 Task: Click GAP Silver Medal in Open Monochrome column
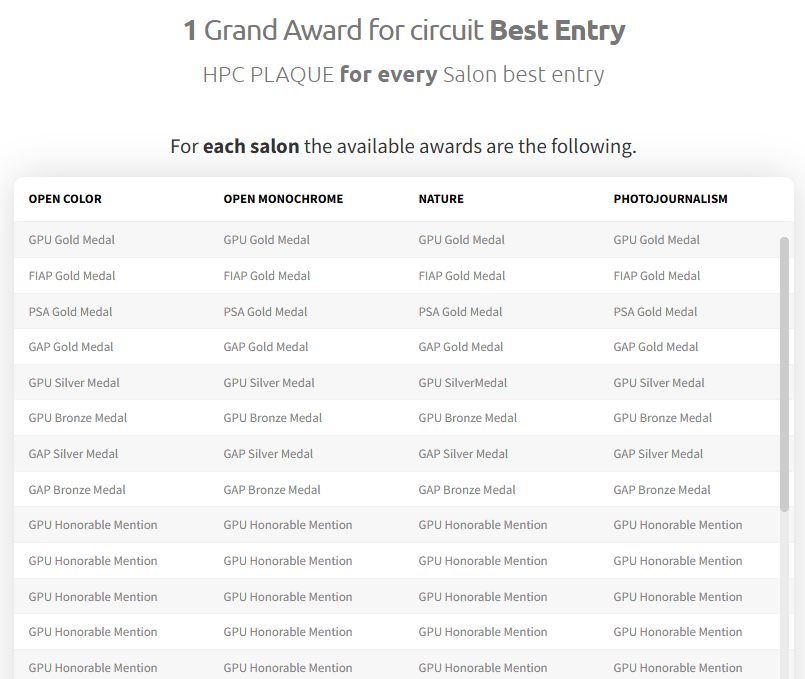[269, 454]
